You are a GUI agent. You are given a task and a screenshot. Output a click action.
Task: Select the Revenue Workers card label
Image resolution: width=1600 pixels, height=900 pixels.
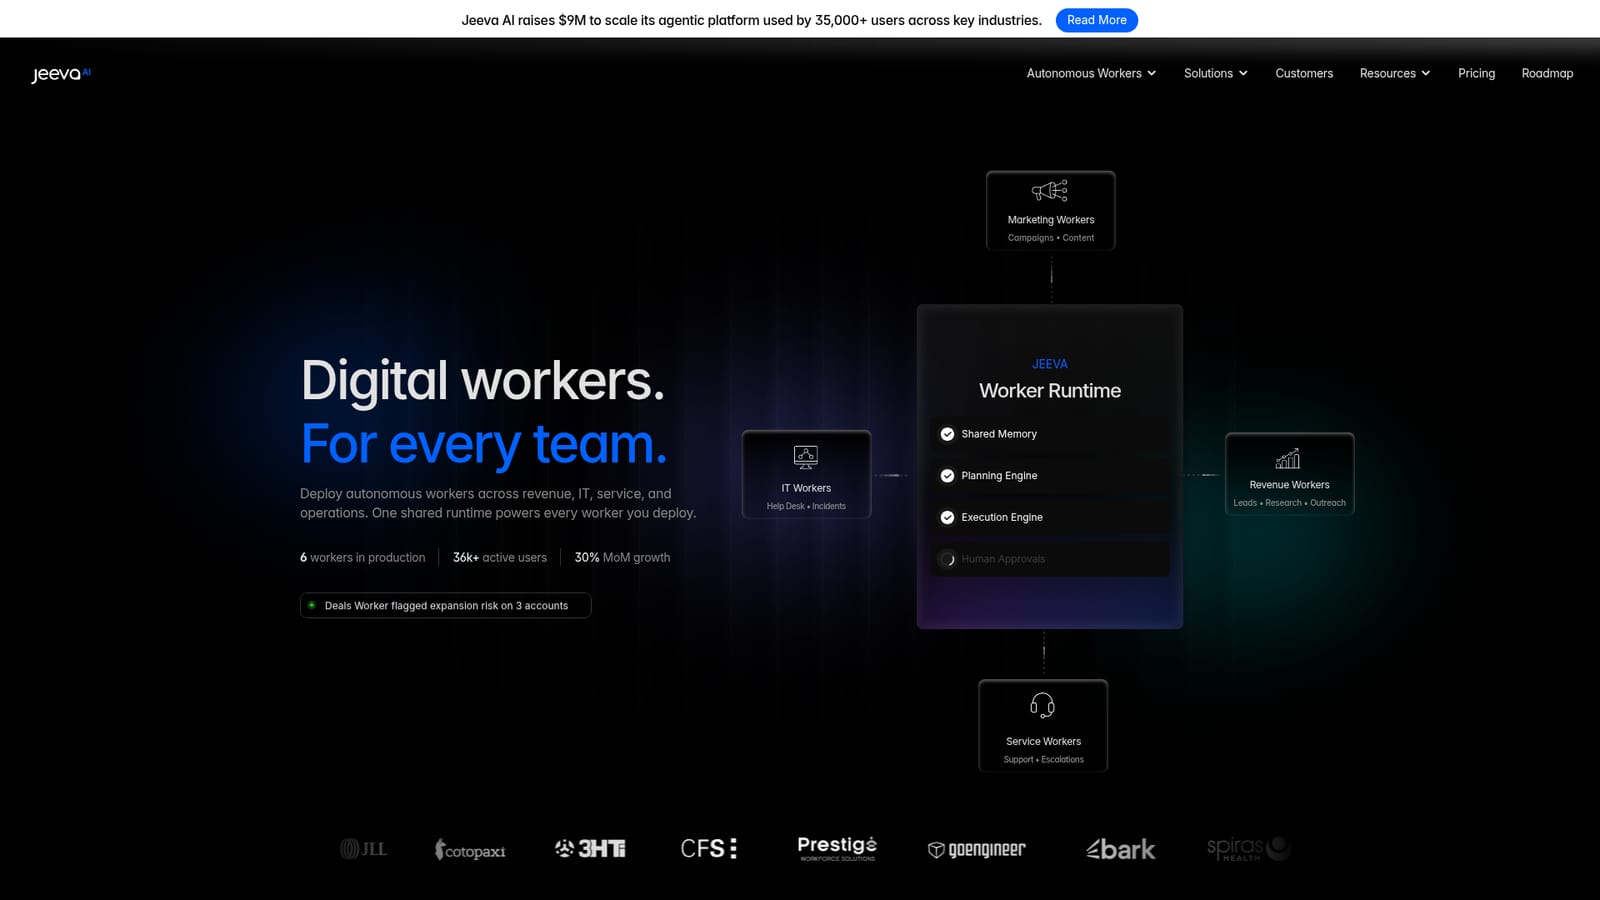[x=1289, y=485]
